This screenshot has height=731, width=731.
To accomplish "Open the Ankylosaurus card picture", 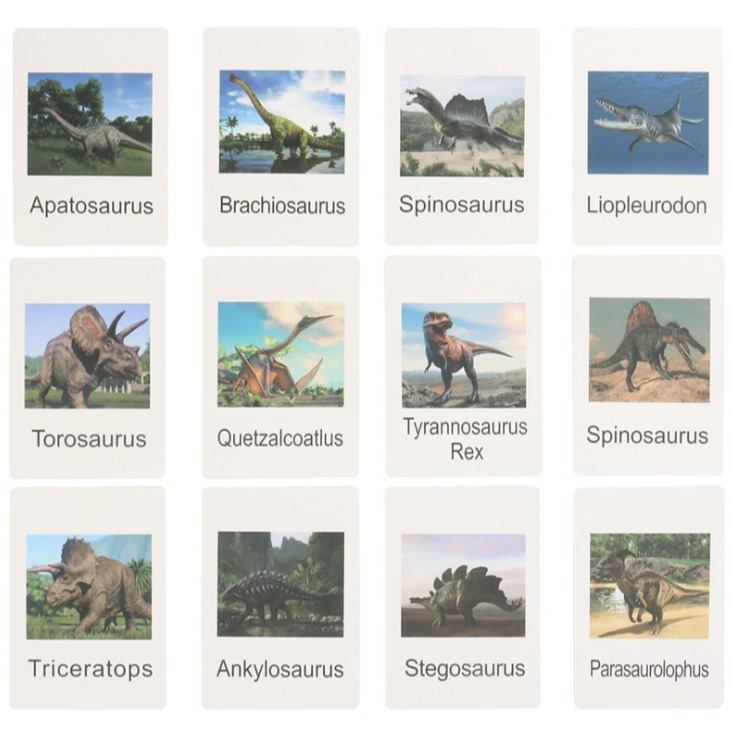I will click(x=281, y=585).
